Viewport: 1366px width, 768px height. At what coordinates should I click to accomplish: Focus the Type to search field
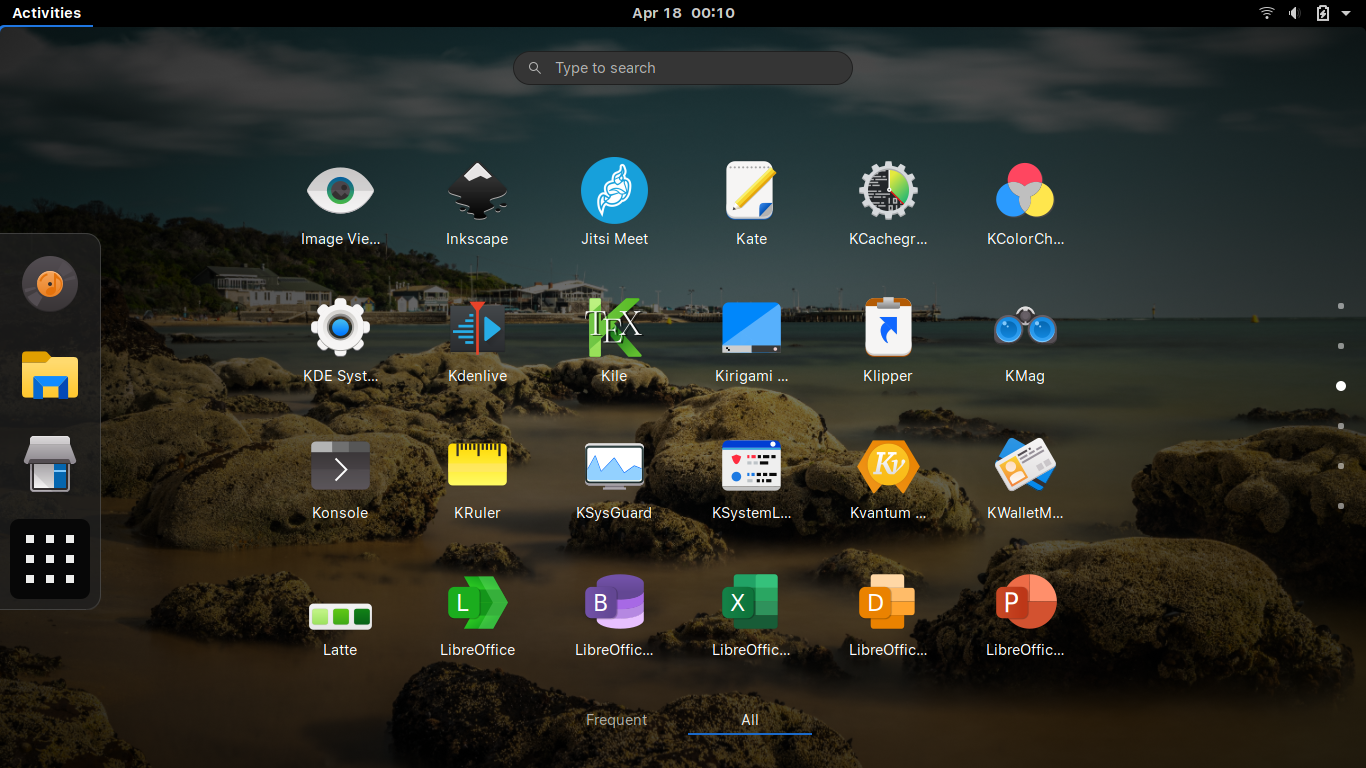coord(683,68)
